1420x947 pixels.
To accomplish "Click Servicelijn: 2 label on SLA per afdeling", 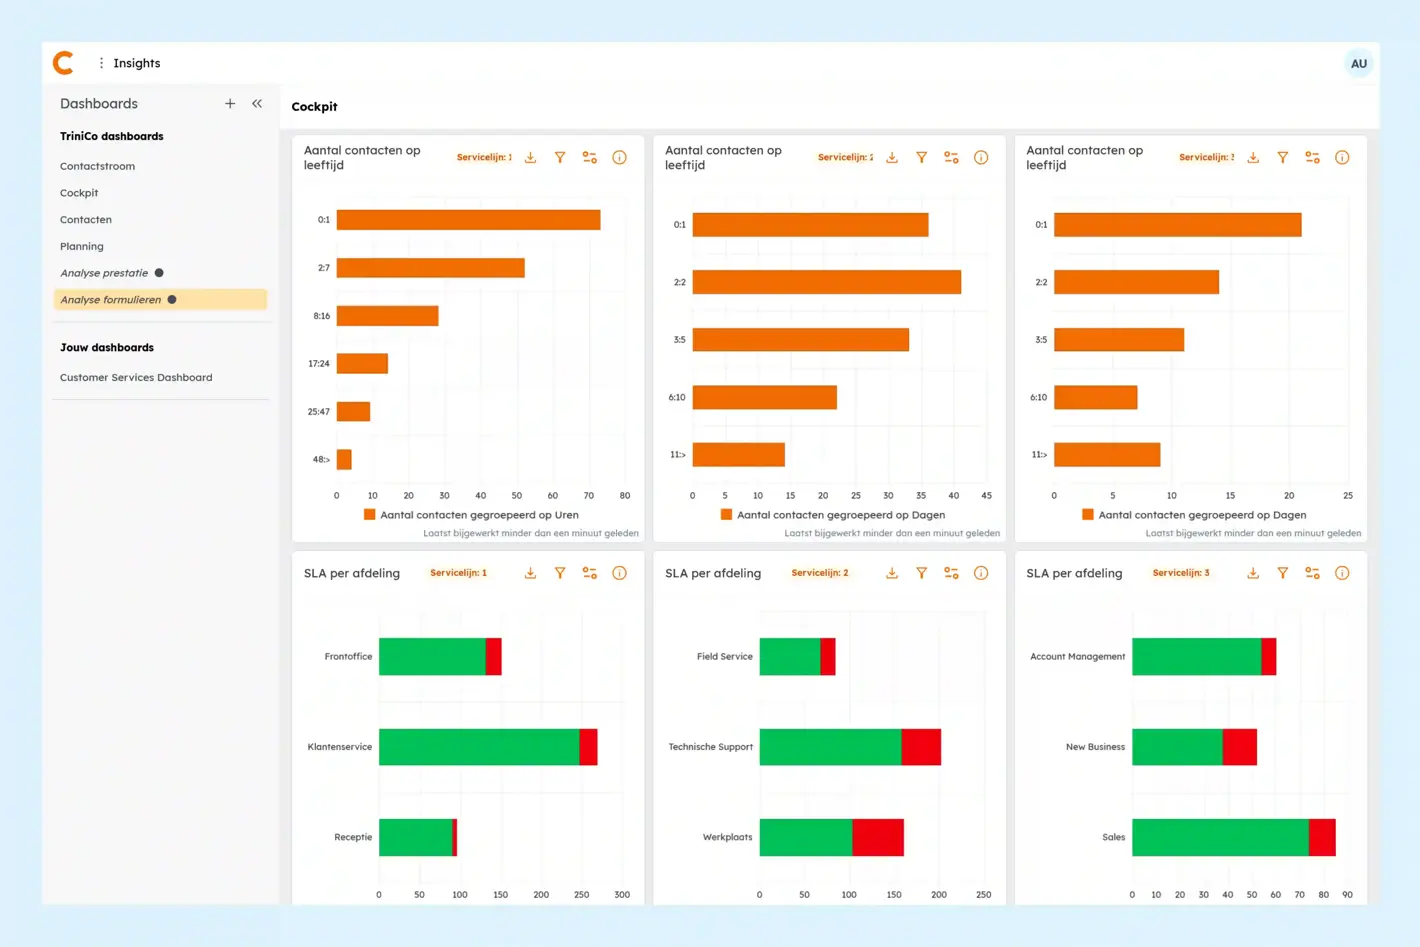I will point(820,574).
